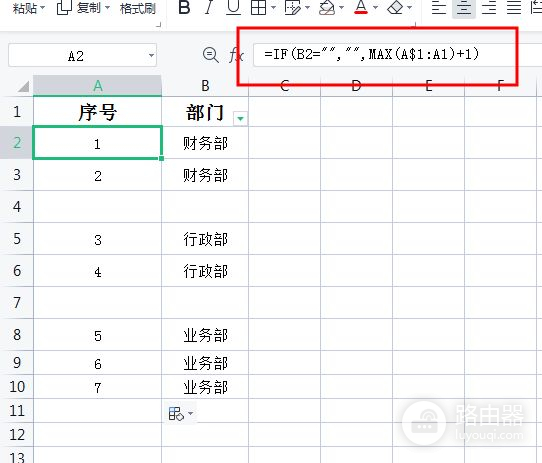Click cell B2 财务部
This screenshot has height=463, width=542.
pyautogui.click(x=205, y=143)
